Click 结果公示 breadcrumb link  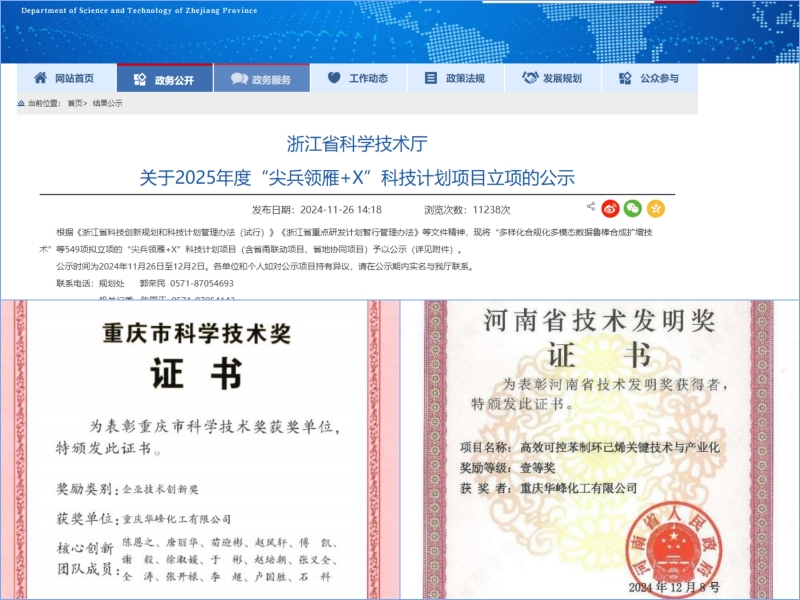[107, 103]
